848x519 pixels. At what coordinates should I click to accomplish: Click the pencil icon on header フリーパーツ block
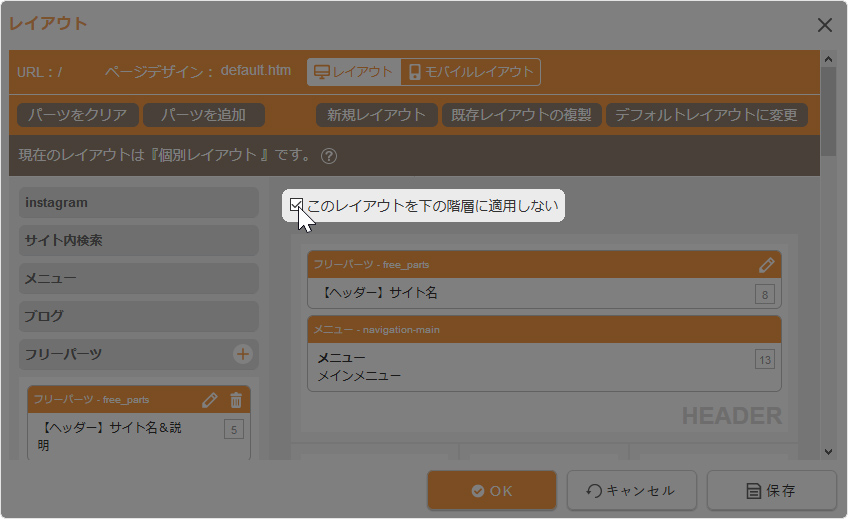tap(766, 265)
